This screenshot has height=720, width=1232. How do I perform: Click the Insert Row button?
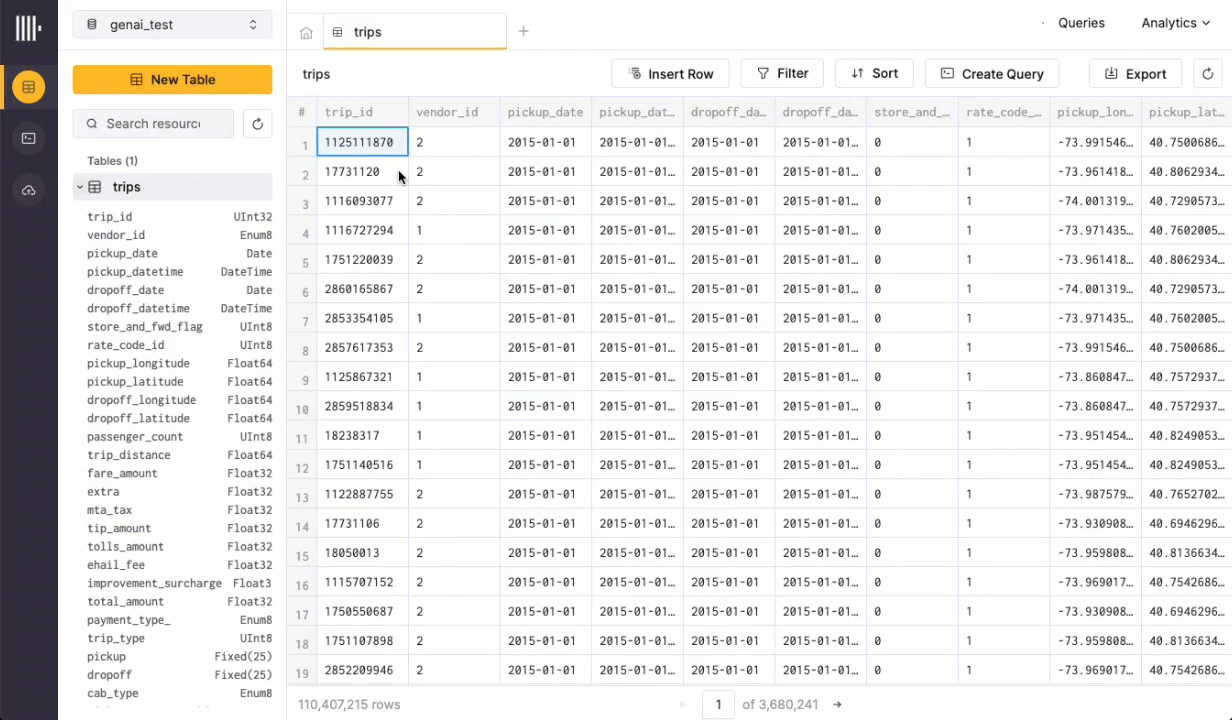pyautogui.click(x=670, y=74)
